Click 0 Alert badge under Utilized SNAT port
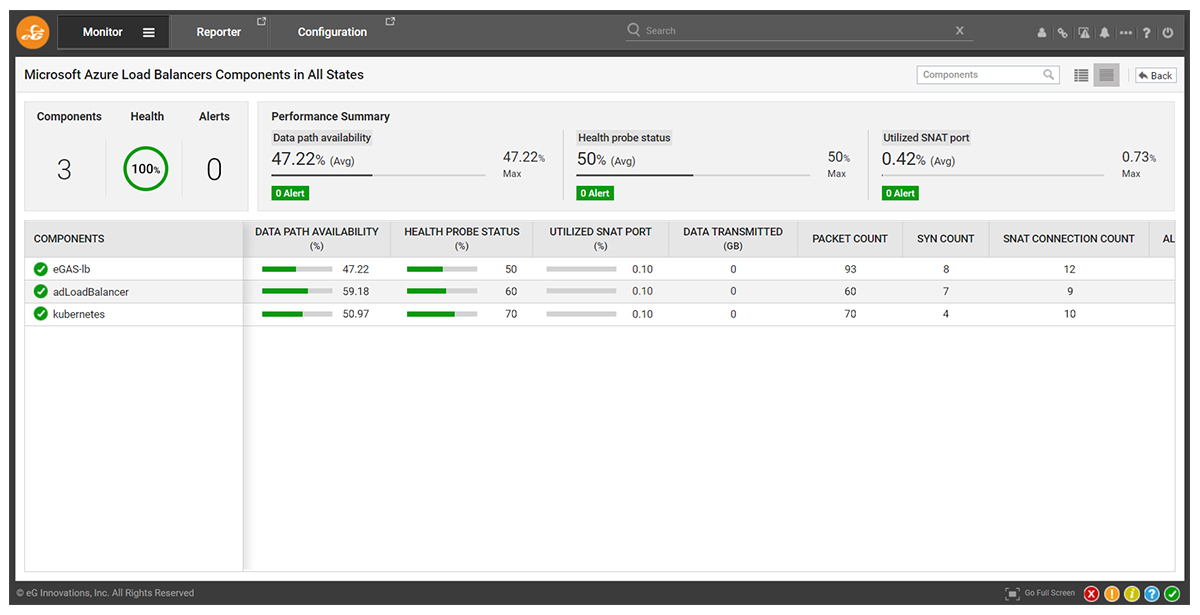 tap(900, 193)
